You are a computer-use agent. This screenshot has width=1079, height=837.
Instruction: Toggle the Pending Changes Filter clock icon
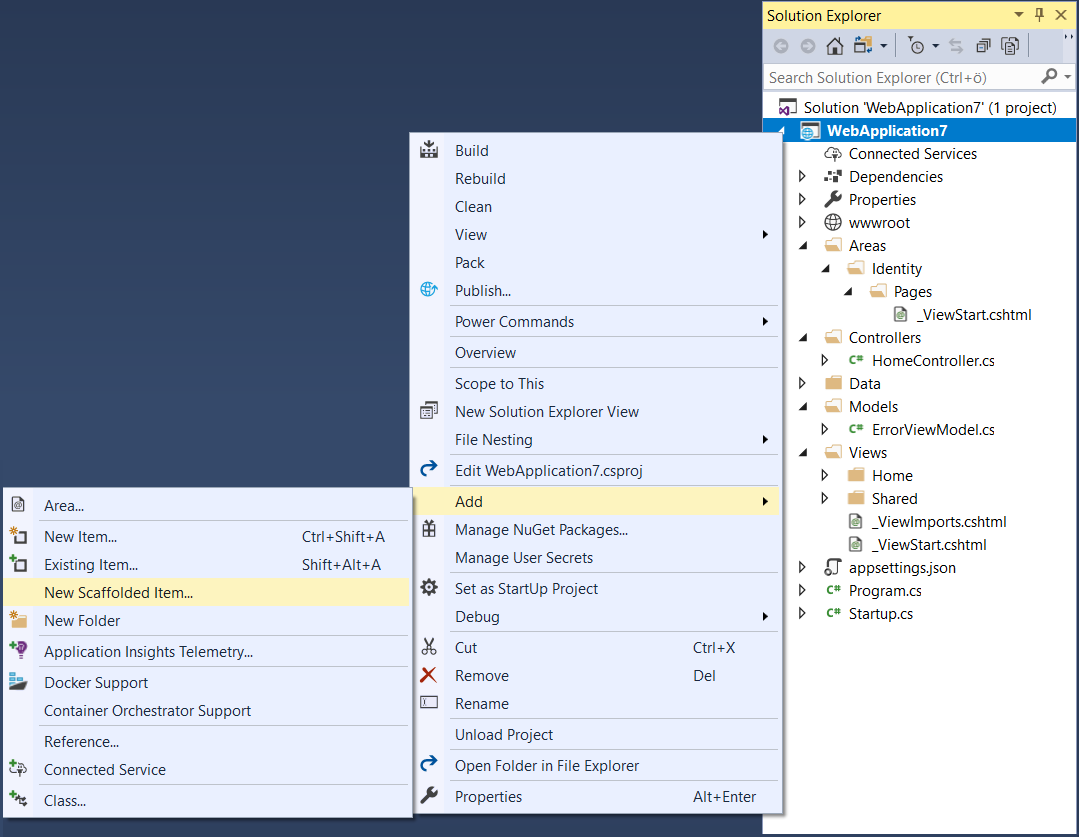tap(916, 45)
